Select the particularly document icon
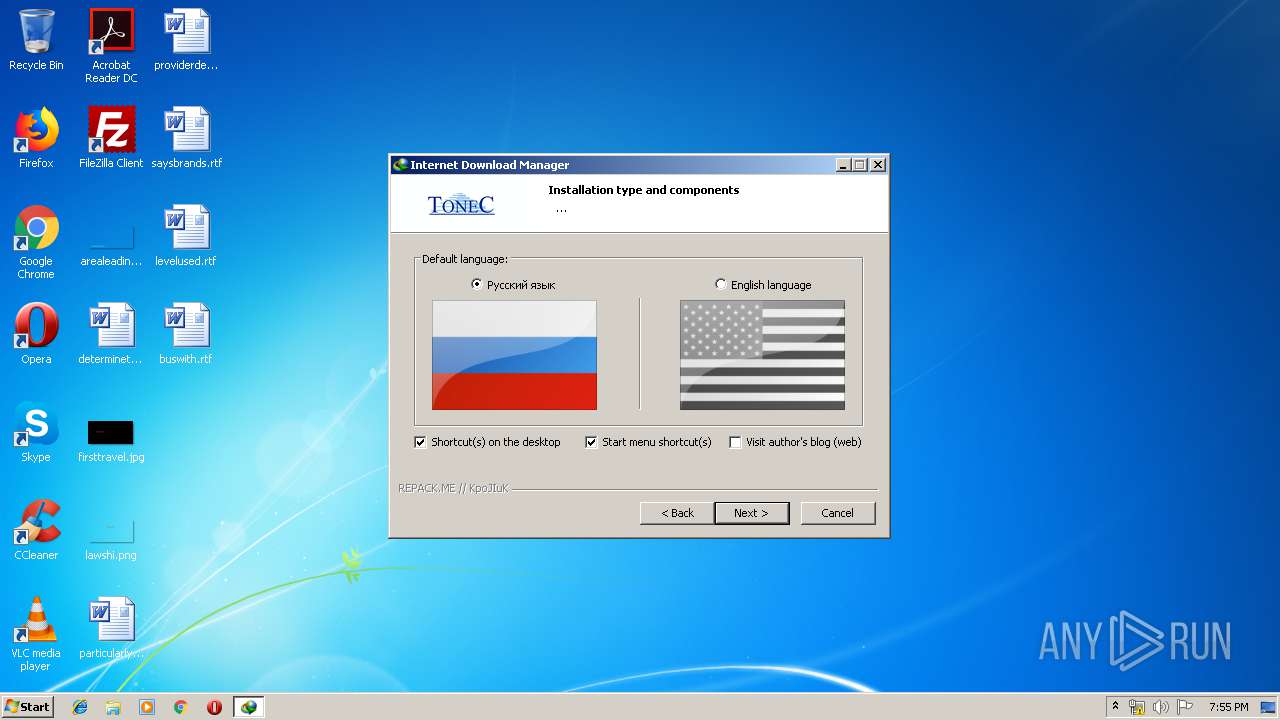 [111, 628]
